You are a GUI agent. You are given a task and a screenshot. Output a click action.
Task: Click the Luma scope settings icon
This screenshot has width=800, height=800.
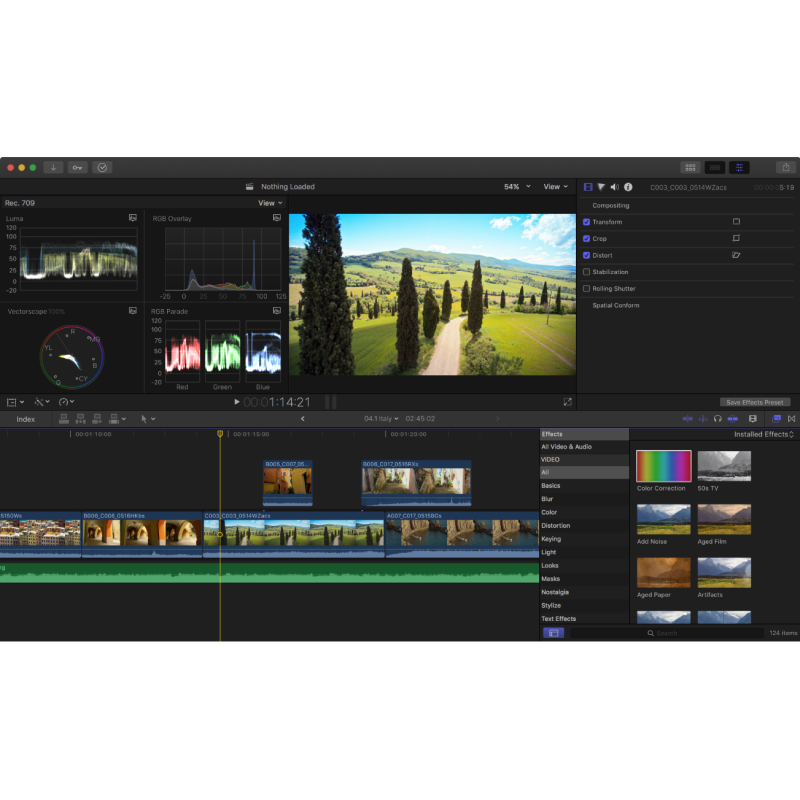[132, 218]
